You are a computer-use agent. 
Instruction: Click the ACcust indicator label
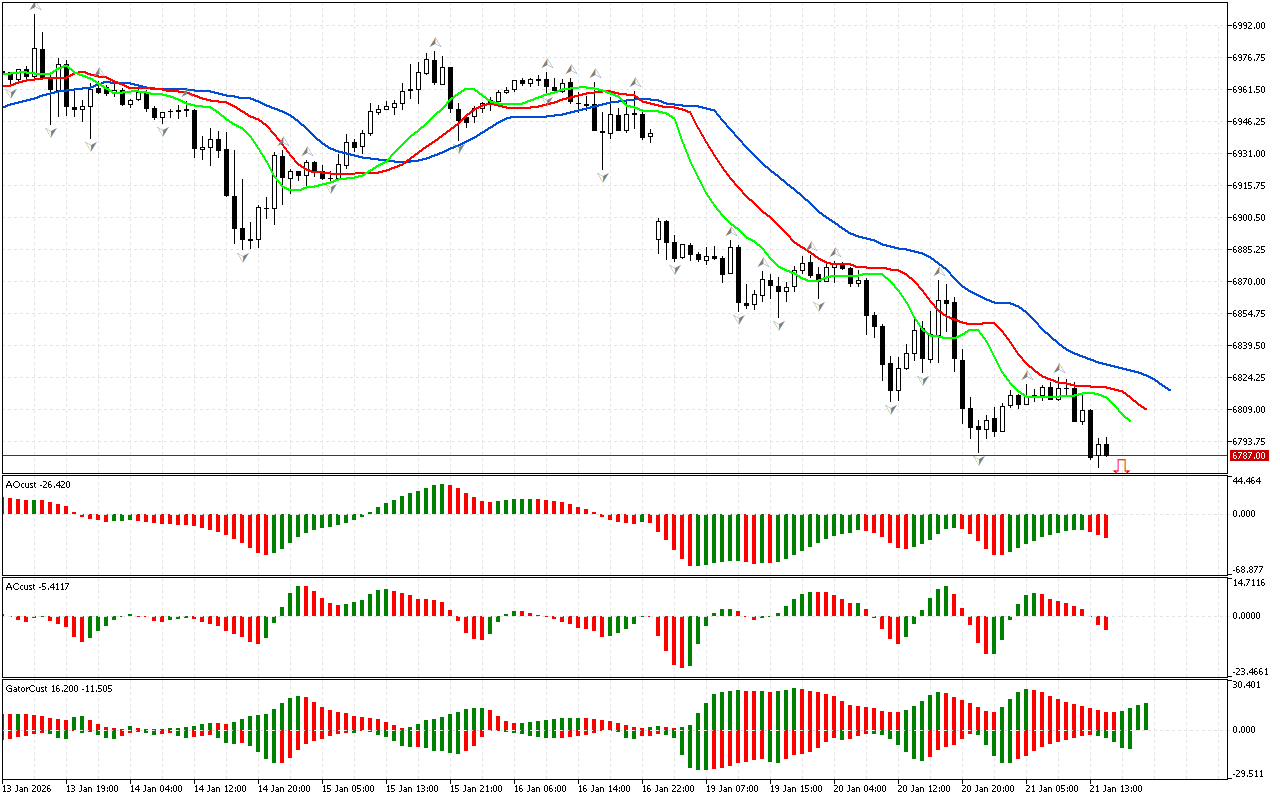point(36,586)
